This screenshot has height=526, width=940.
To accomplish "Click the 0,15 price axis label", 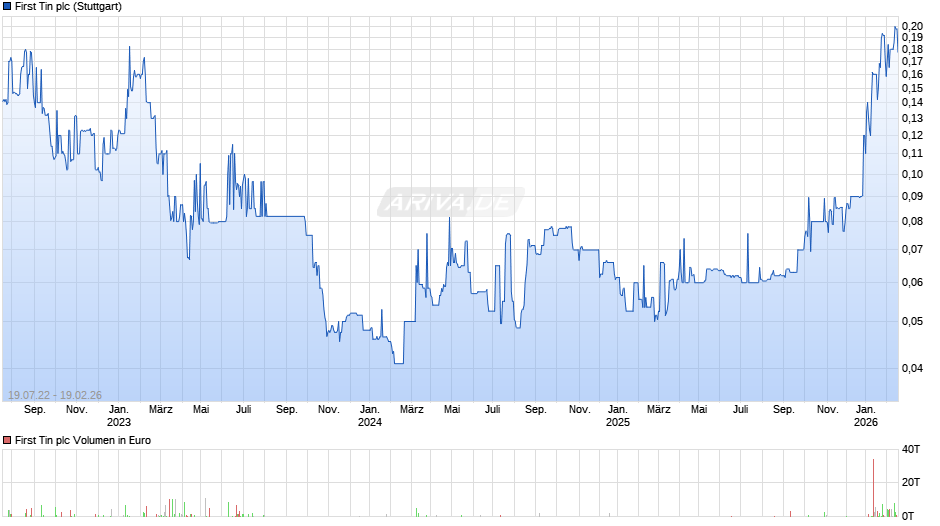I will tap(912, 88).
